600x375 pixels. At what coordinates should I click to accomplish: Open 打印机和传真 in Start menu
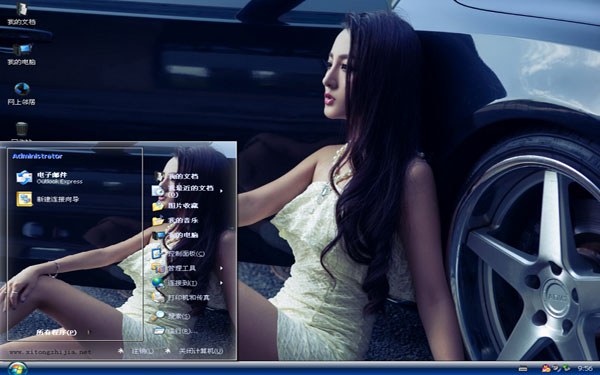click(181, 297)
